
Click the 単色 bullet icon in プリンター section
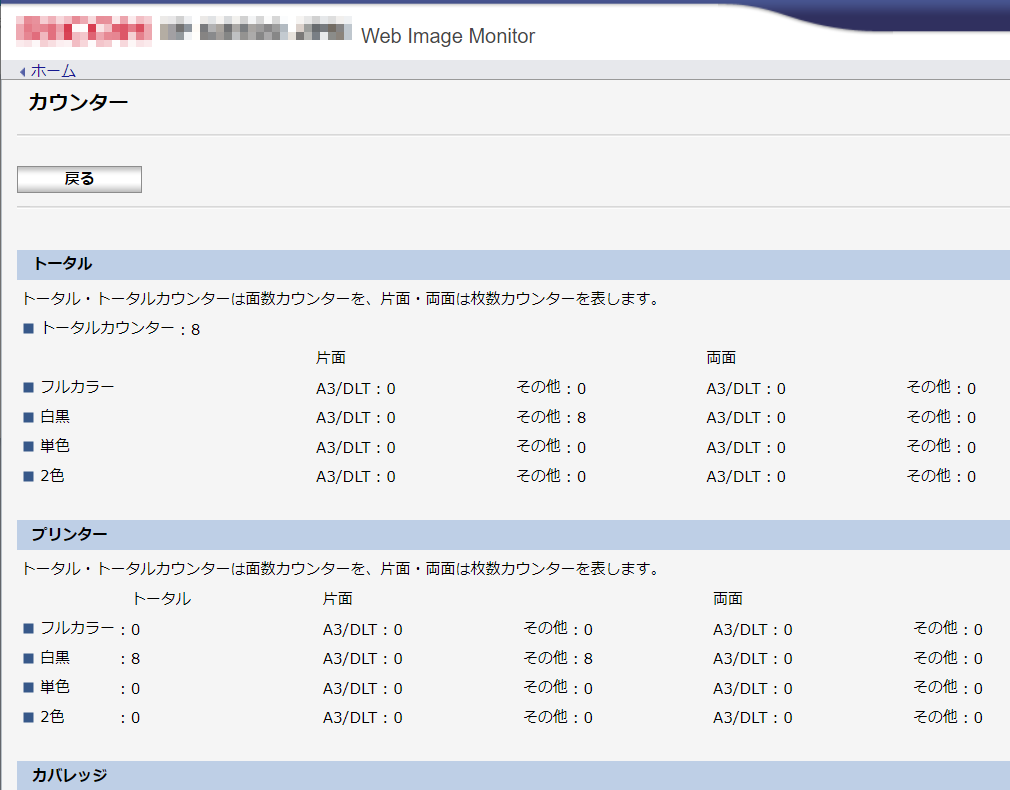click(29, 689)
